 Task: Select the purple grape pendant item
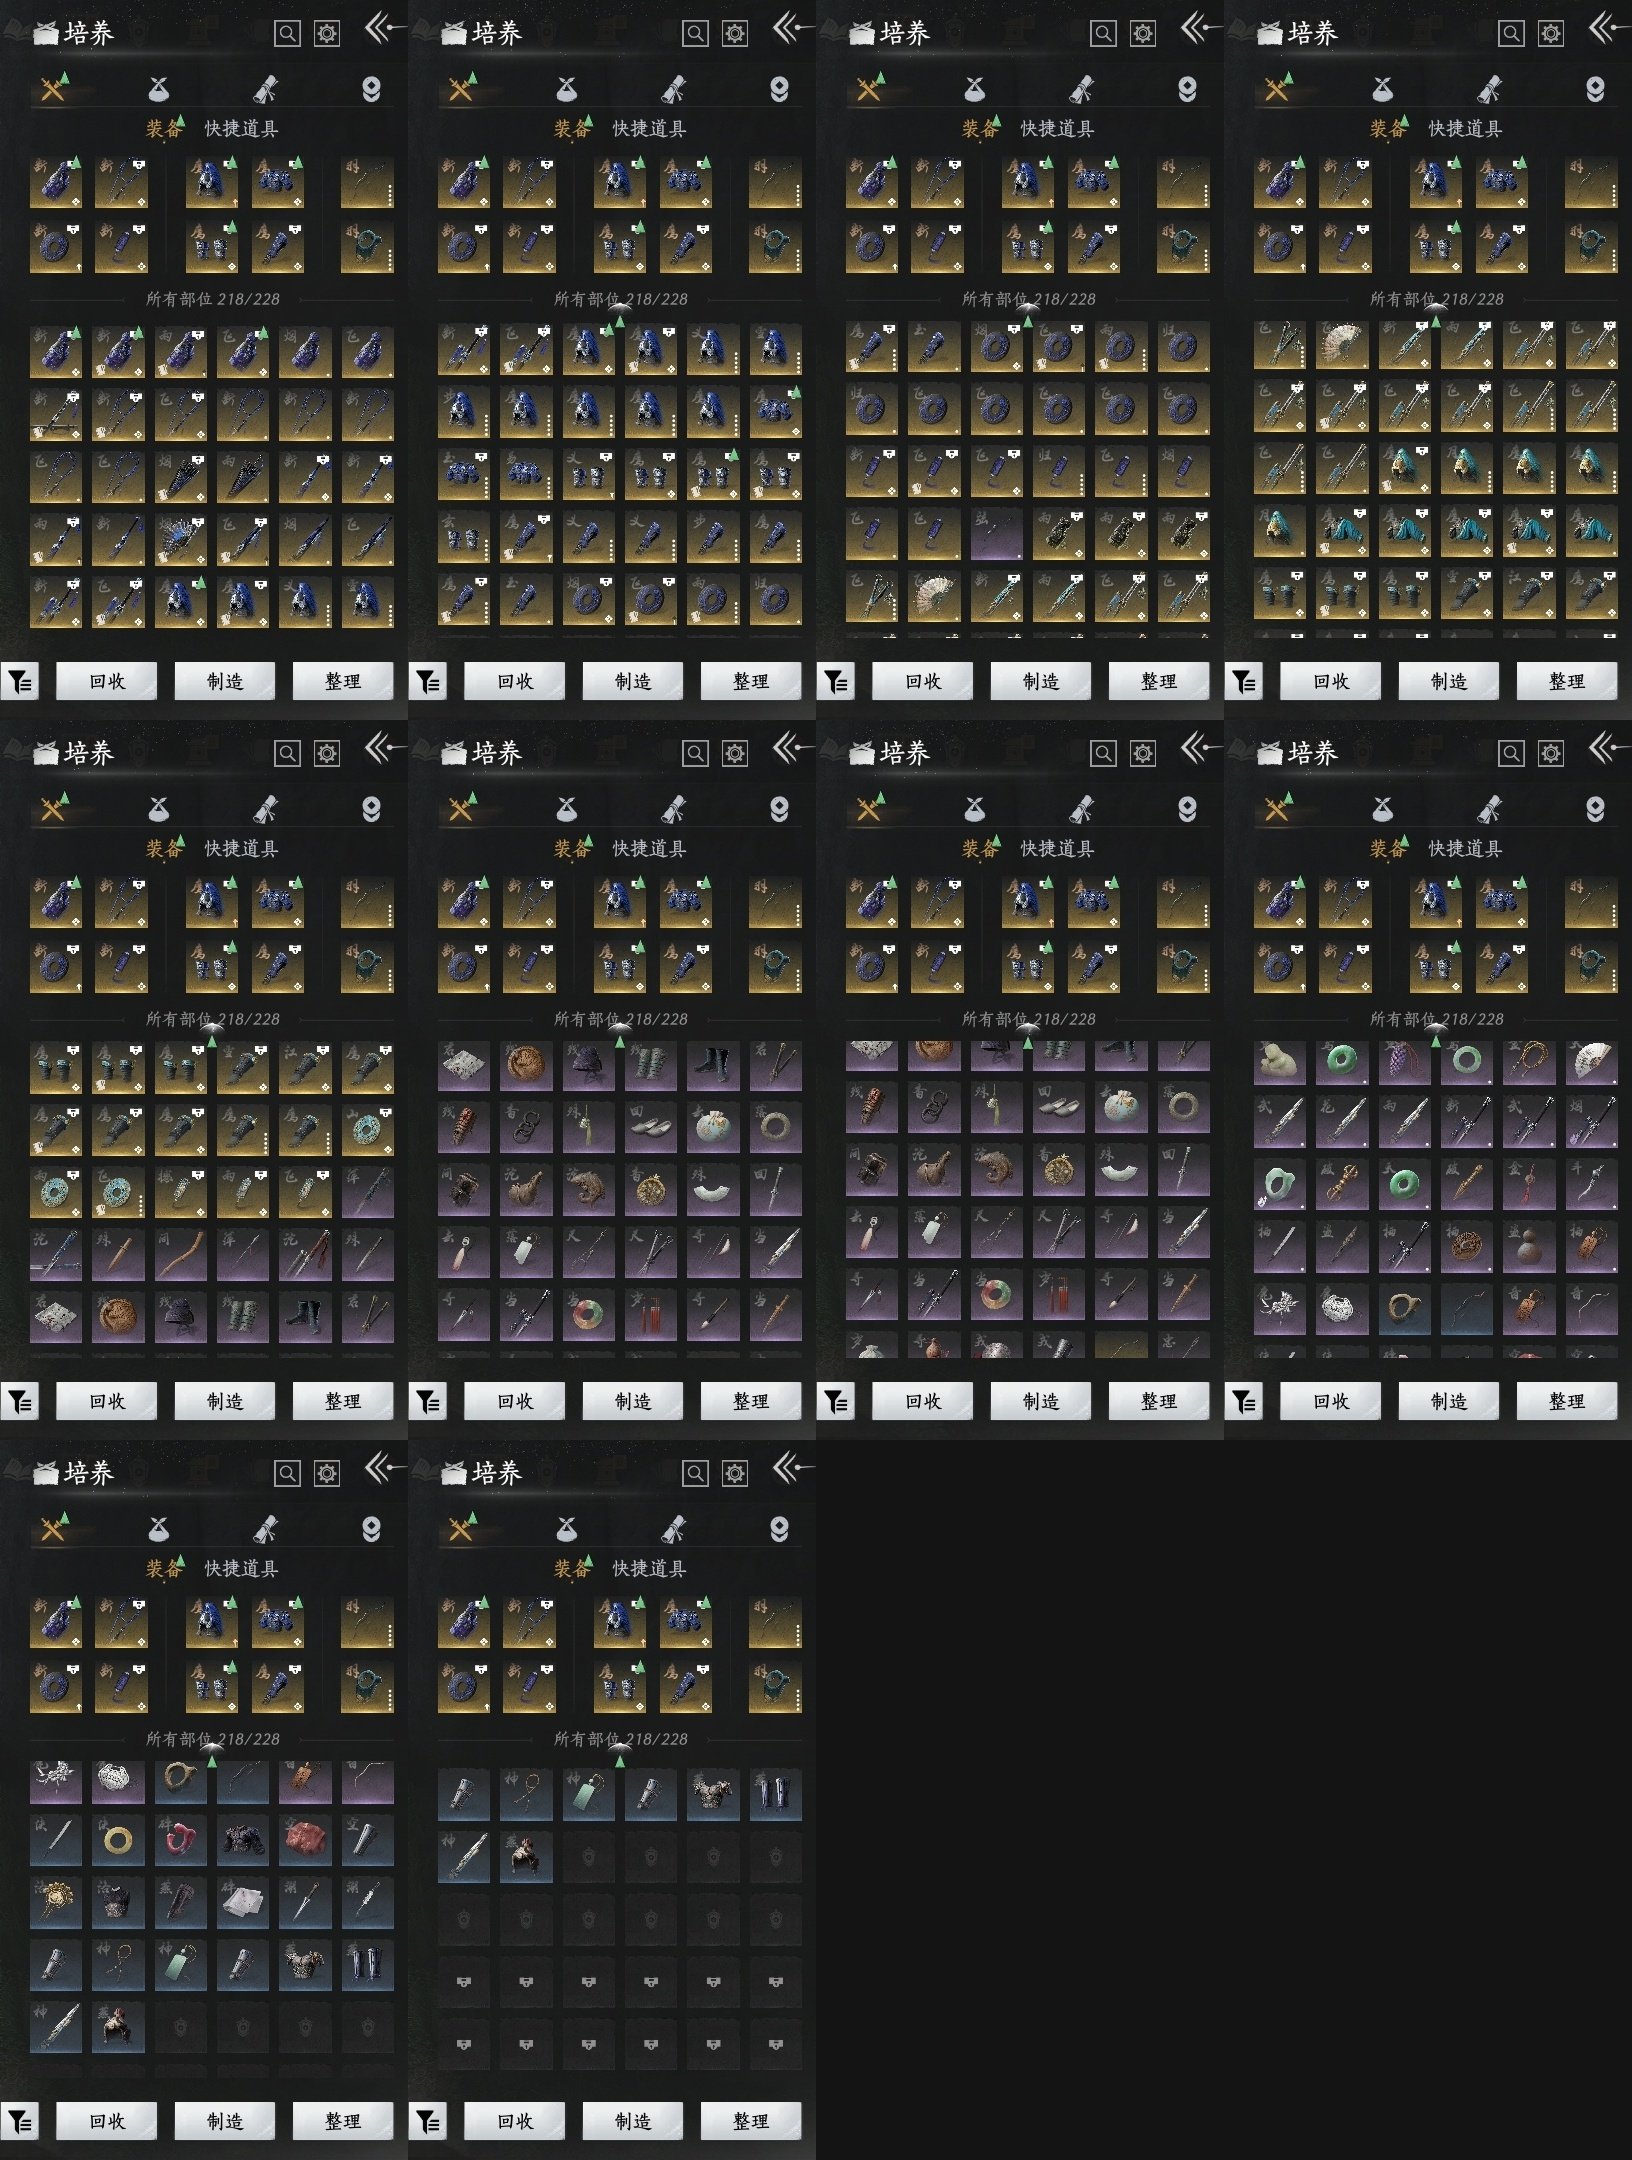click(x=1404, y=1064)
